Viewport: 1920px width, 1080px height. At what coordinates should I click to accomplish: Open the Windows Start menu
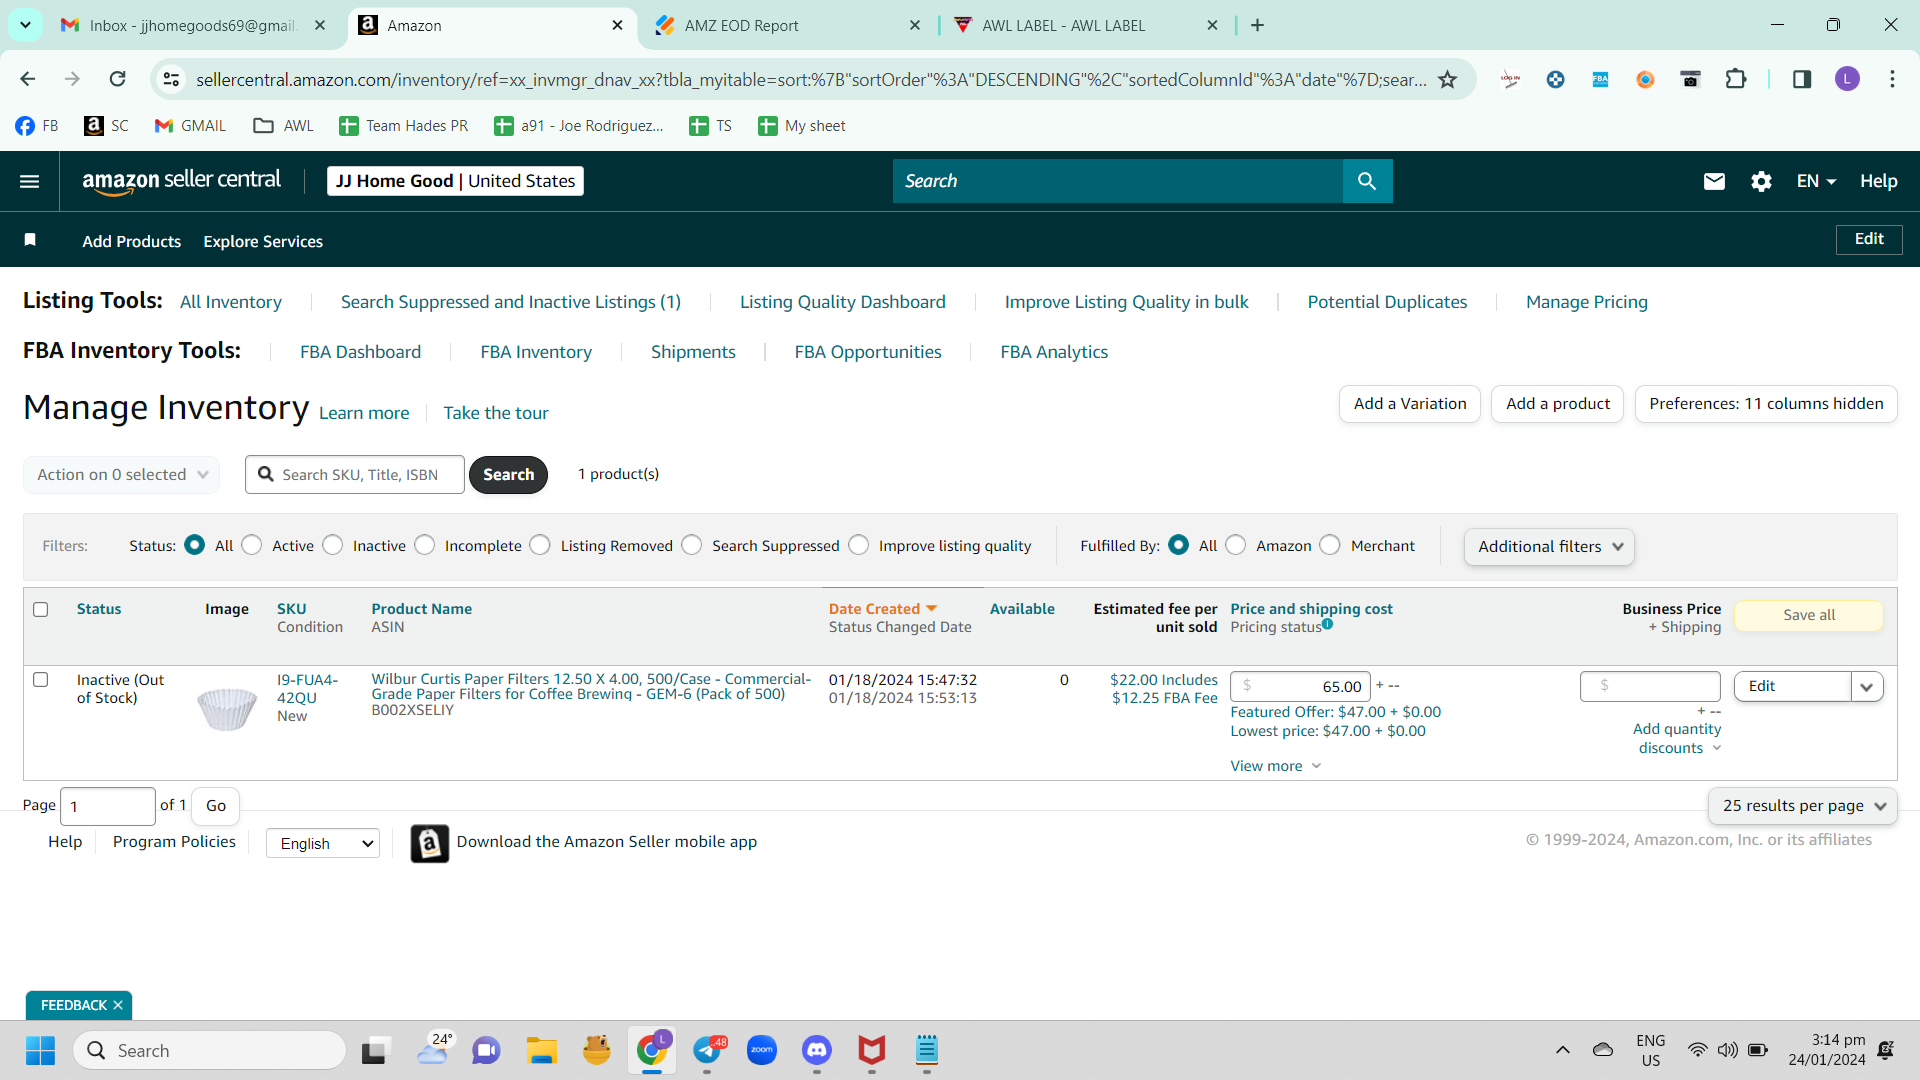pyautogui.click(x=40, y=1050)
